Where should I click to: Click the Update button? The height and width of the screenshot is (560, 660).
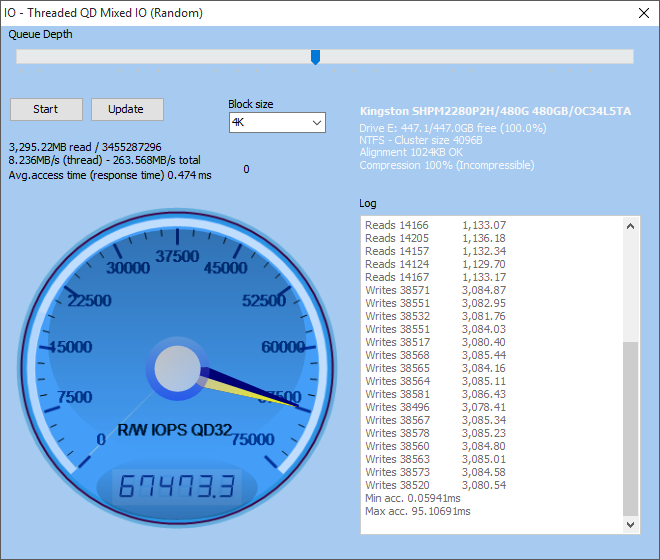(127, 109)
